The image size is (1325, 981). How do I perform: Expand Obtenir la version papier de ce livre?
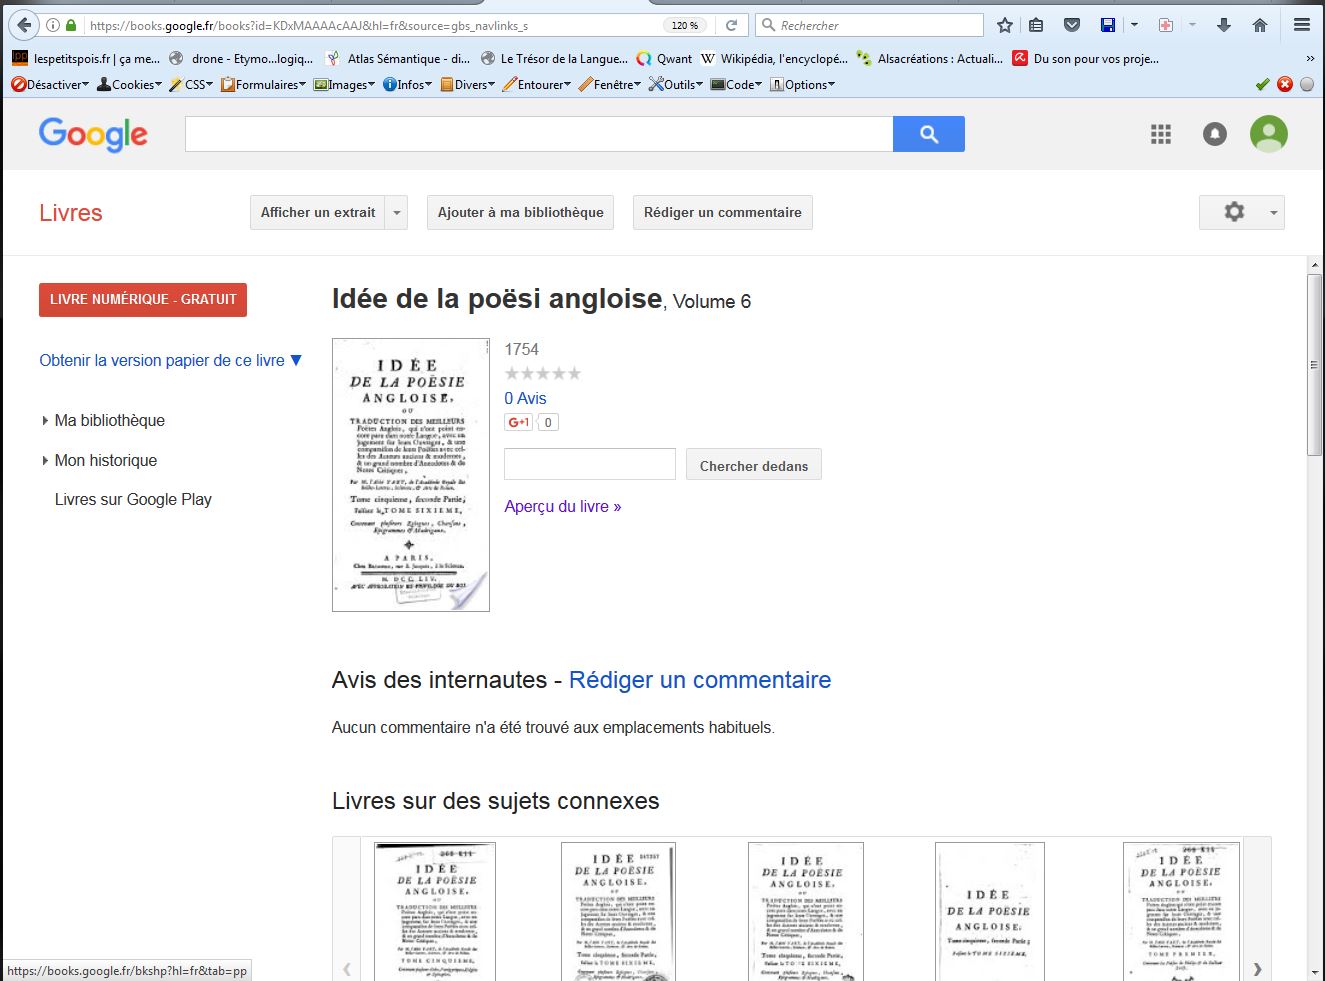tap(170, 360)
